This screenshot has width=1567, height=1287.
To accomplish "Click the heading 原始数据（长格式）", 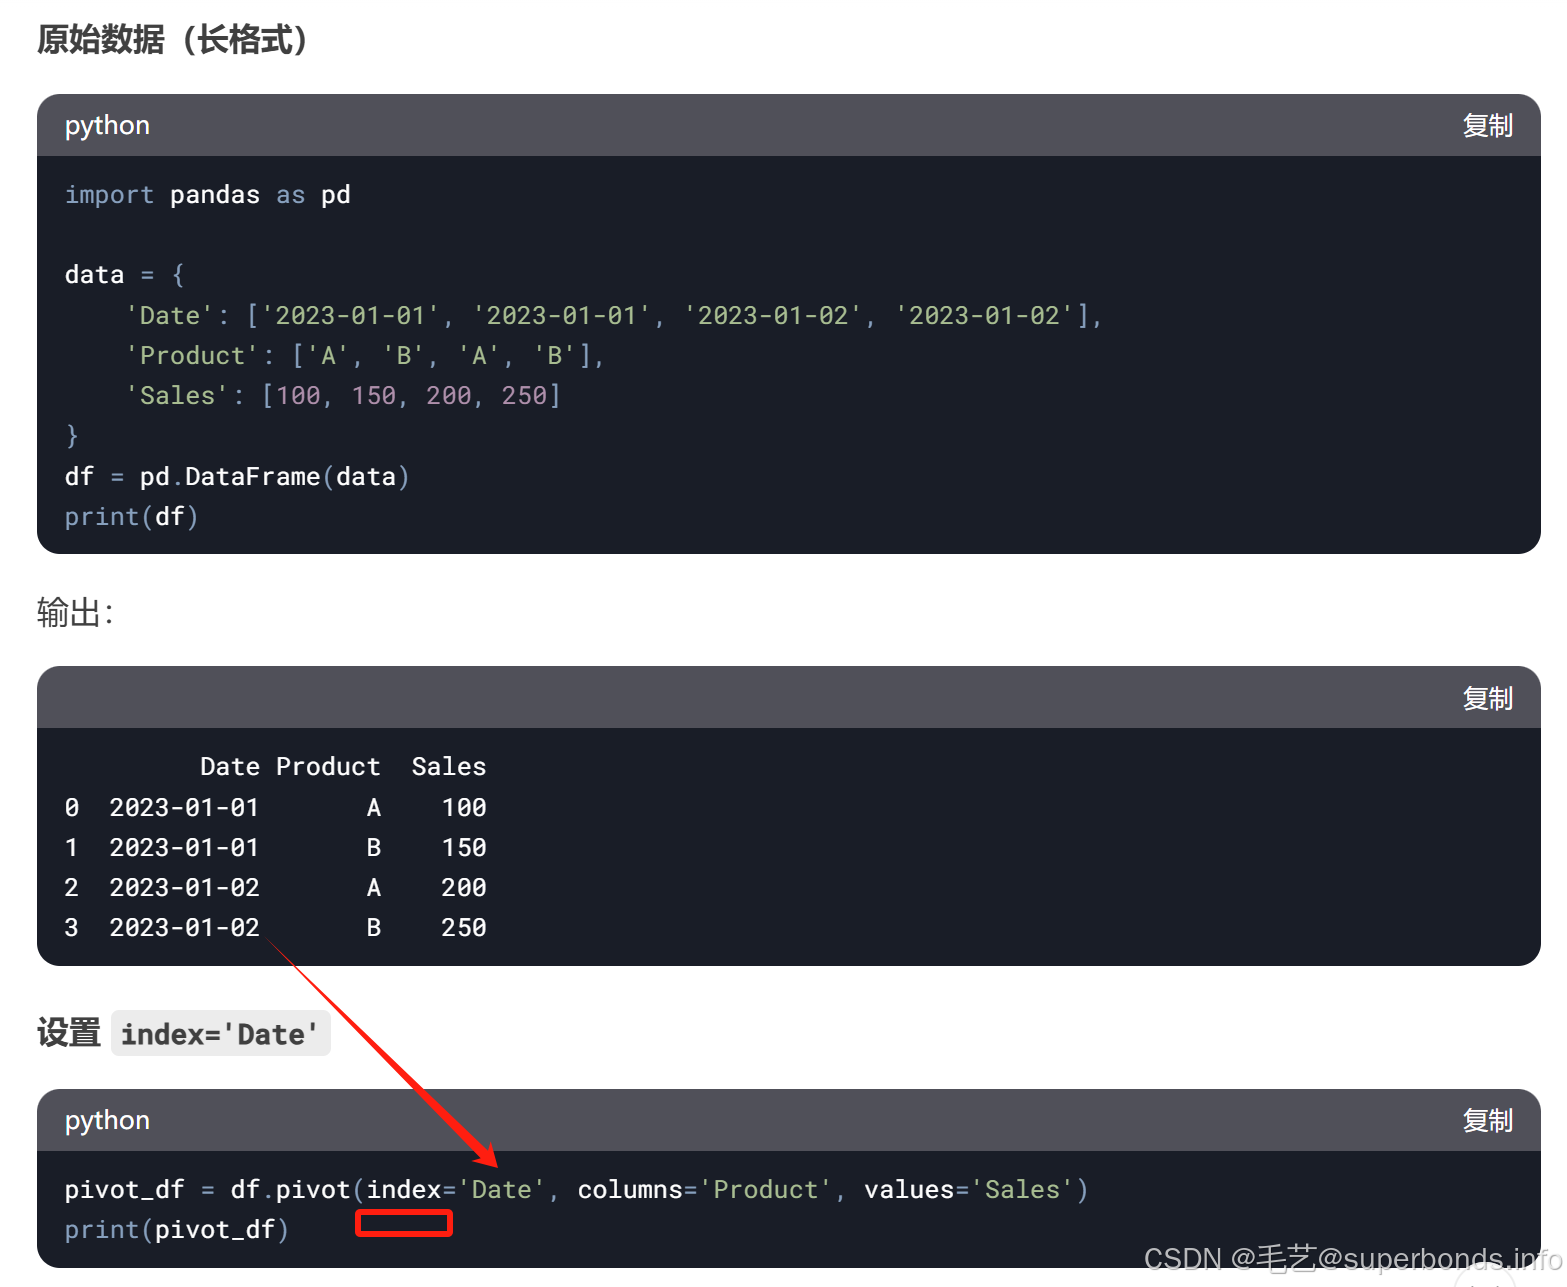I will (172, 40).
